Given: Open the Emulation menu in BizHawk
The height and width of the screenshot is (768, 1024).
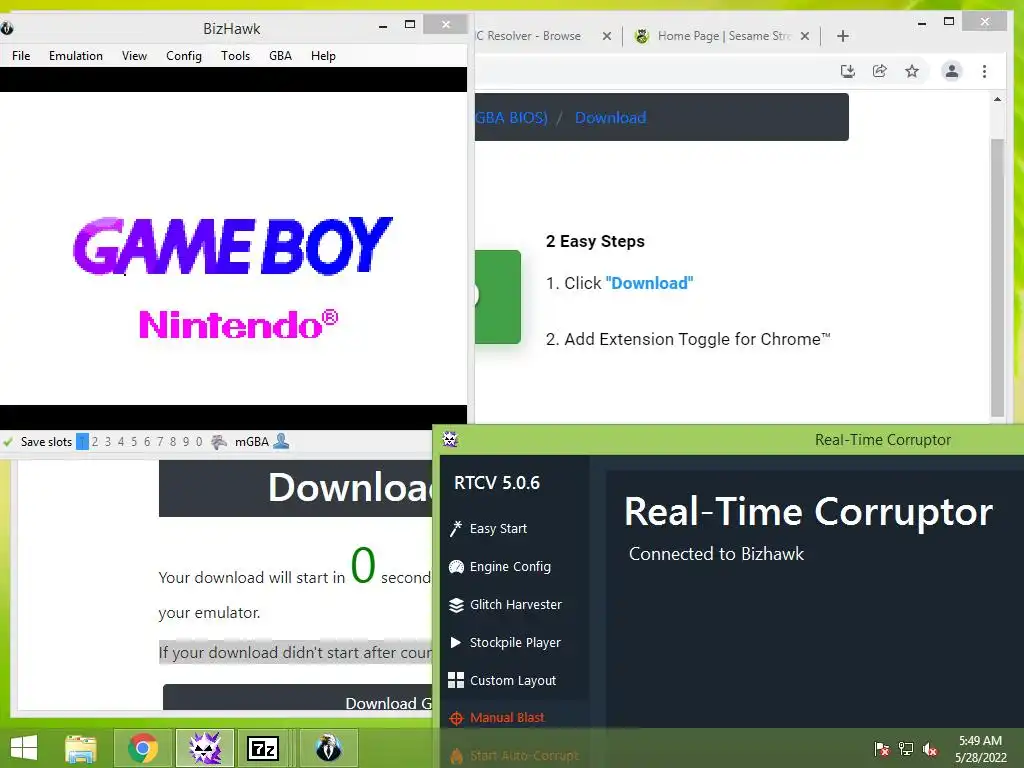Looking at the screenshot, I should point(76,56).
